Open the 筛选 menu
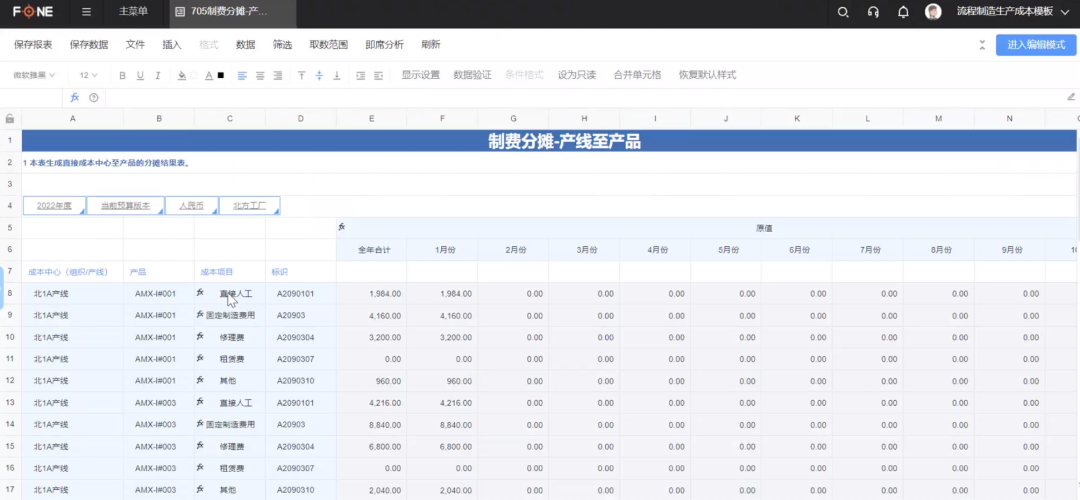 (282, 45)
